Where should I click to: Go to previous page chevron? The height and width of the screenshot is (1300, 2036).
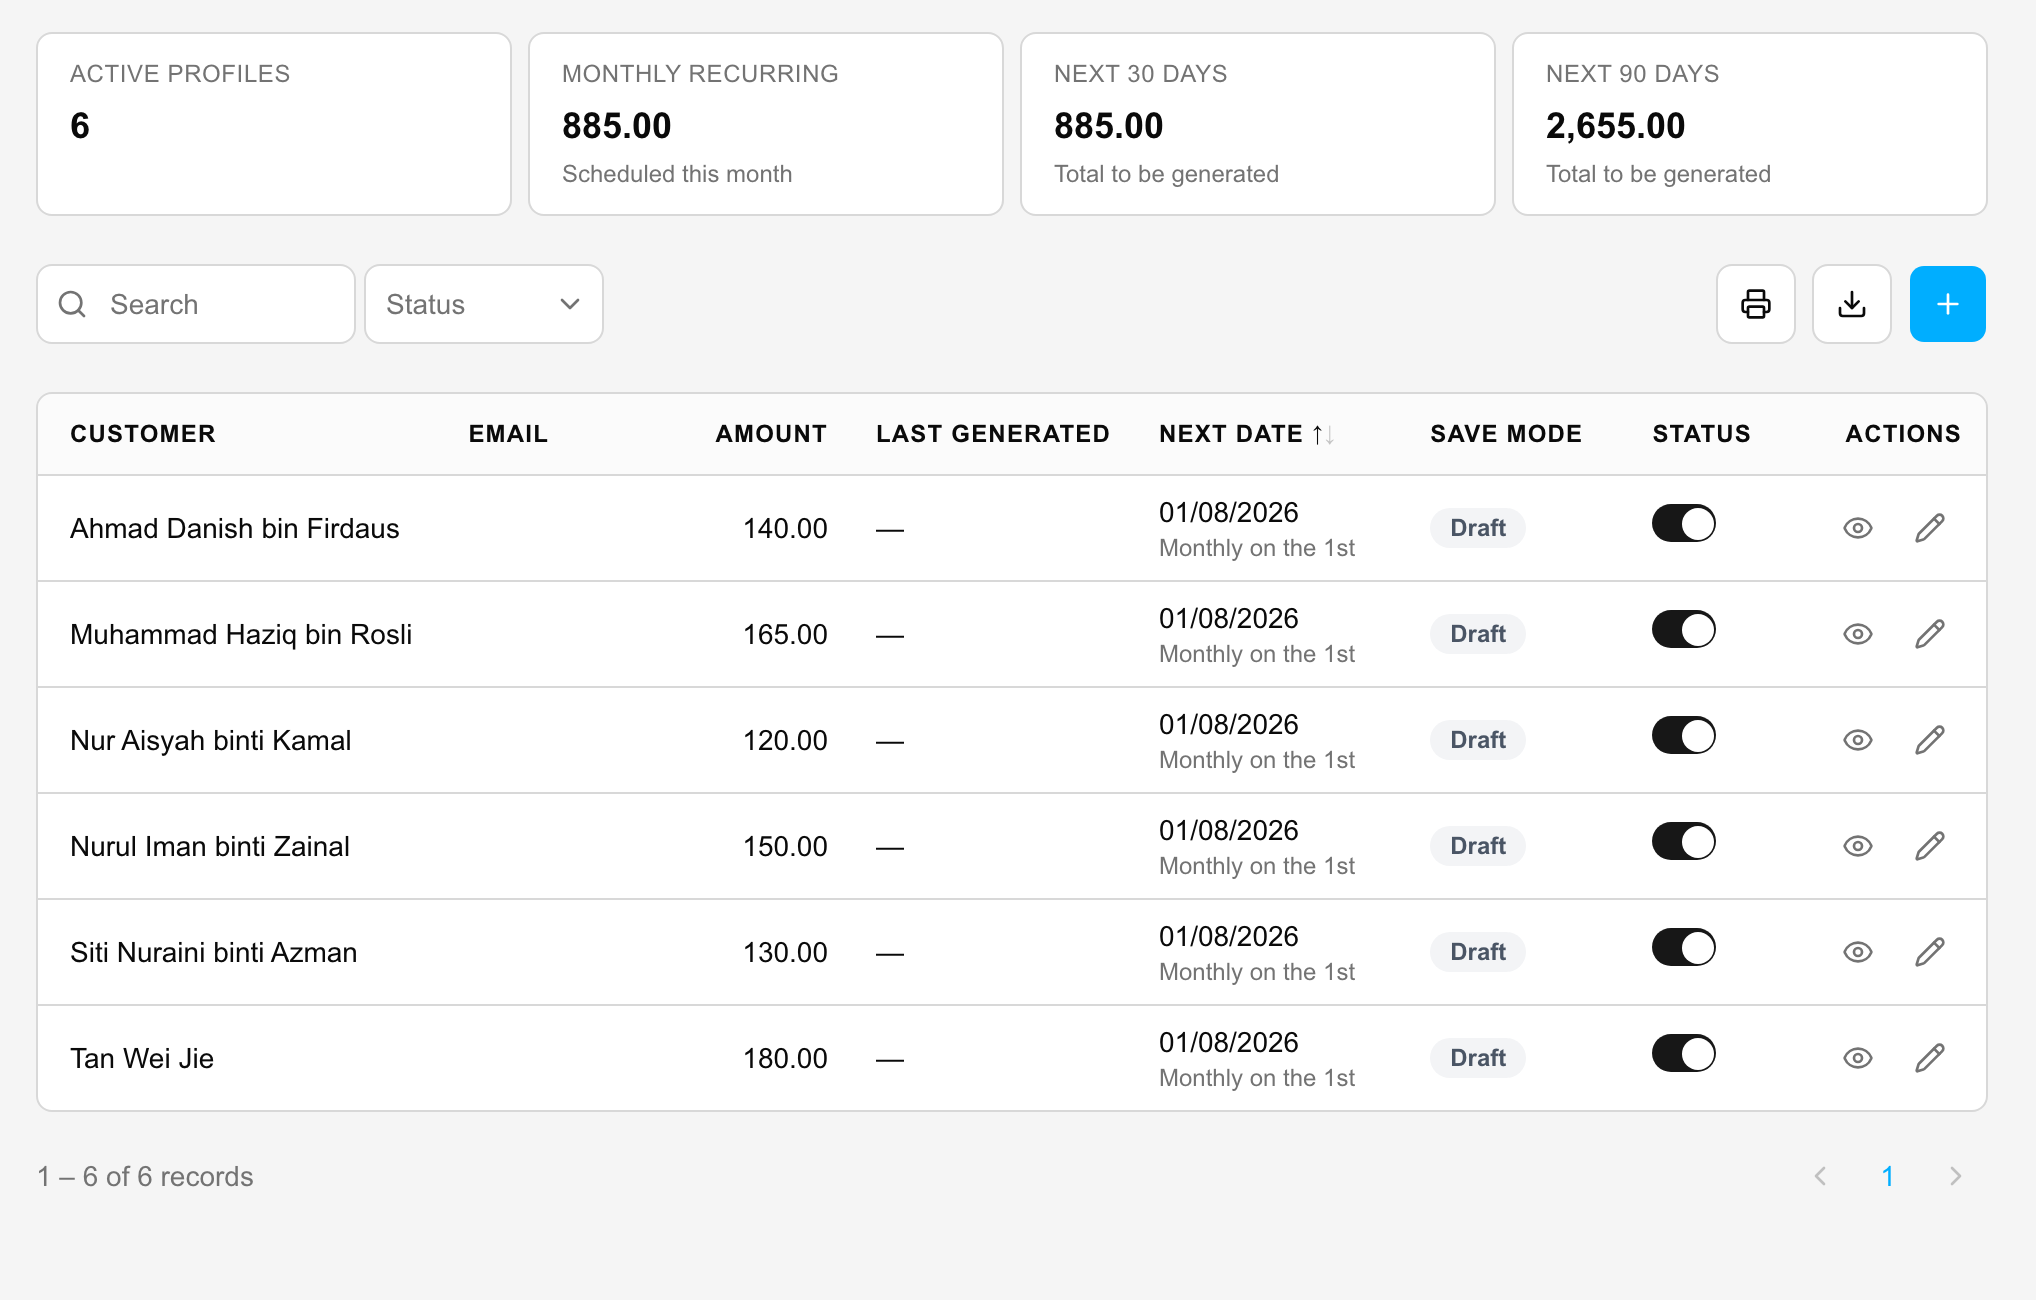pyautogui.click(x=1821, y=1176)
